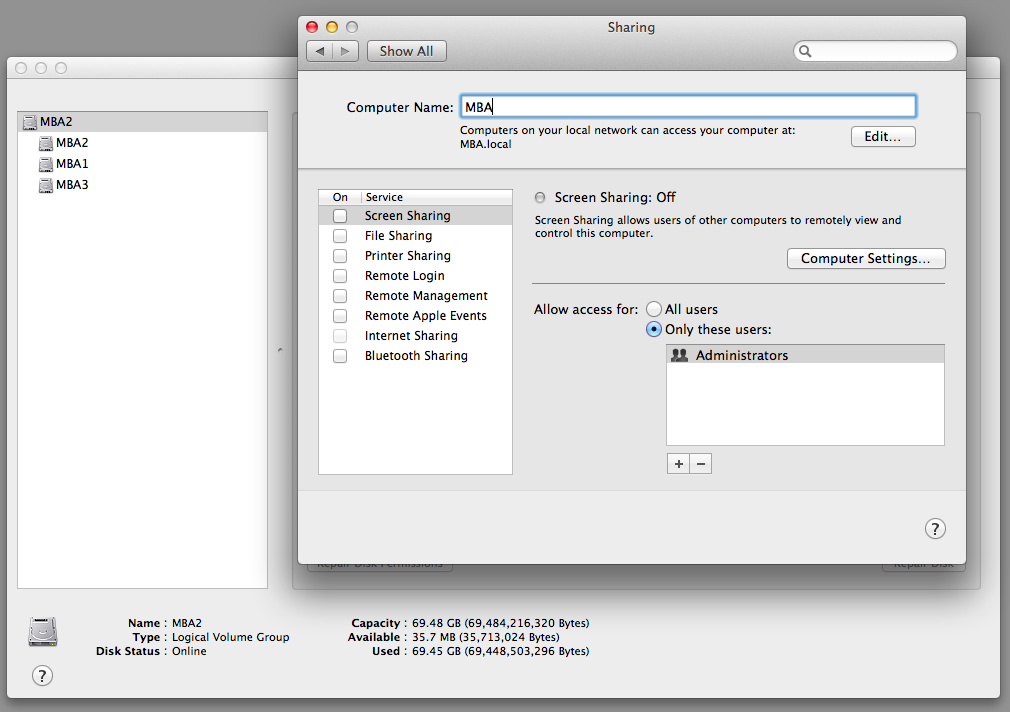1010x712 pixels.
Task: Click the Edit... button for local hostname
Action: pyautogui.click(x=882, y=137)
